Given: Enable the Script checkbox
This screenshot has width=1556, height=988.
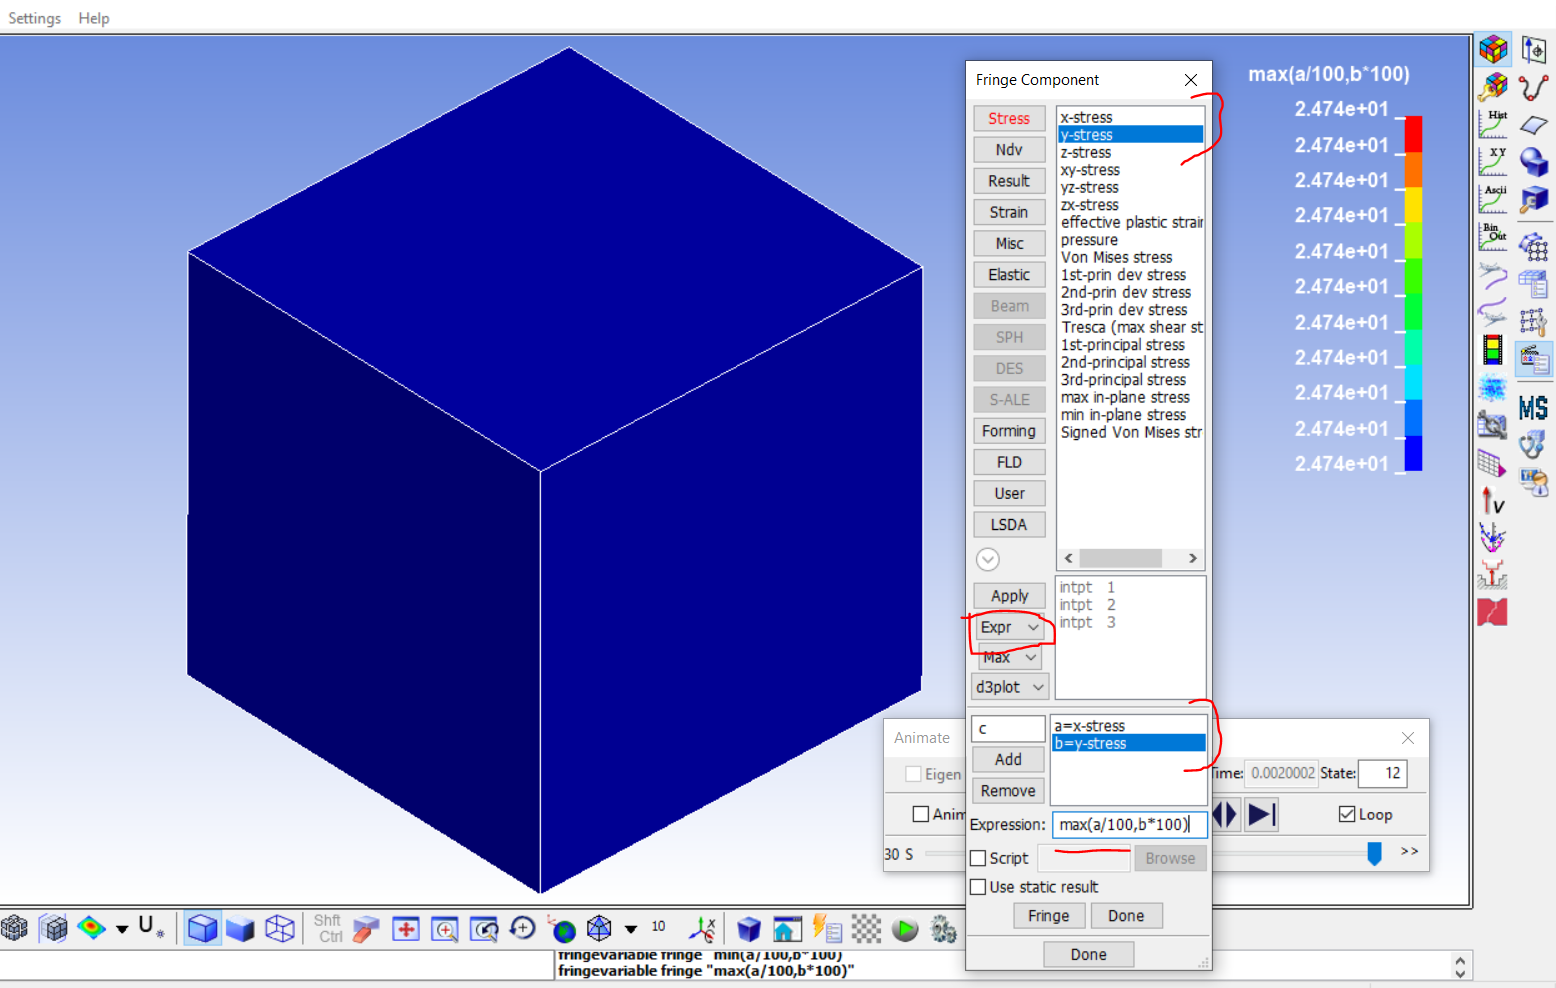Looking at the screenshot, I should click(978, 858).
